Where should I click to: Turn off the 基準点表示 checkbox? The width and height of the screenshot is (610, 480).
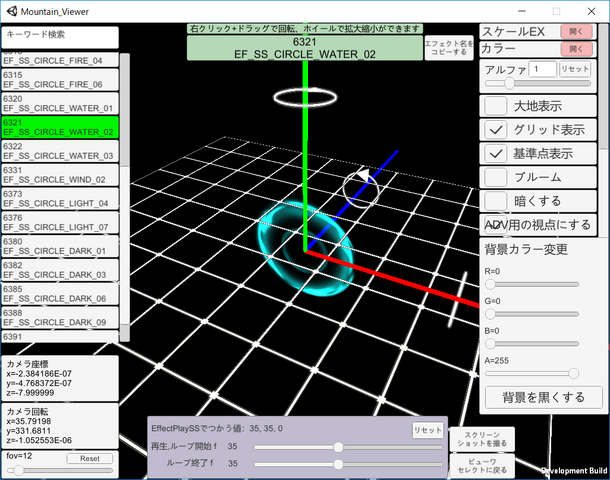click(x=496, y=154)
